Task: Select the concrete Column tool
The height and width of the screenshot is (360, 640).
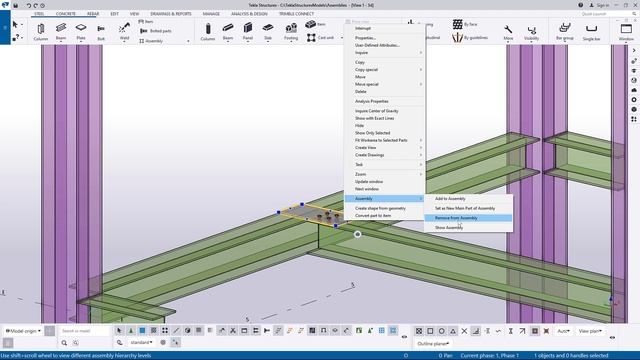Action: click(208, 31)
